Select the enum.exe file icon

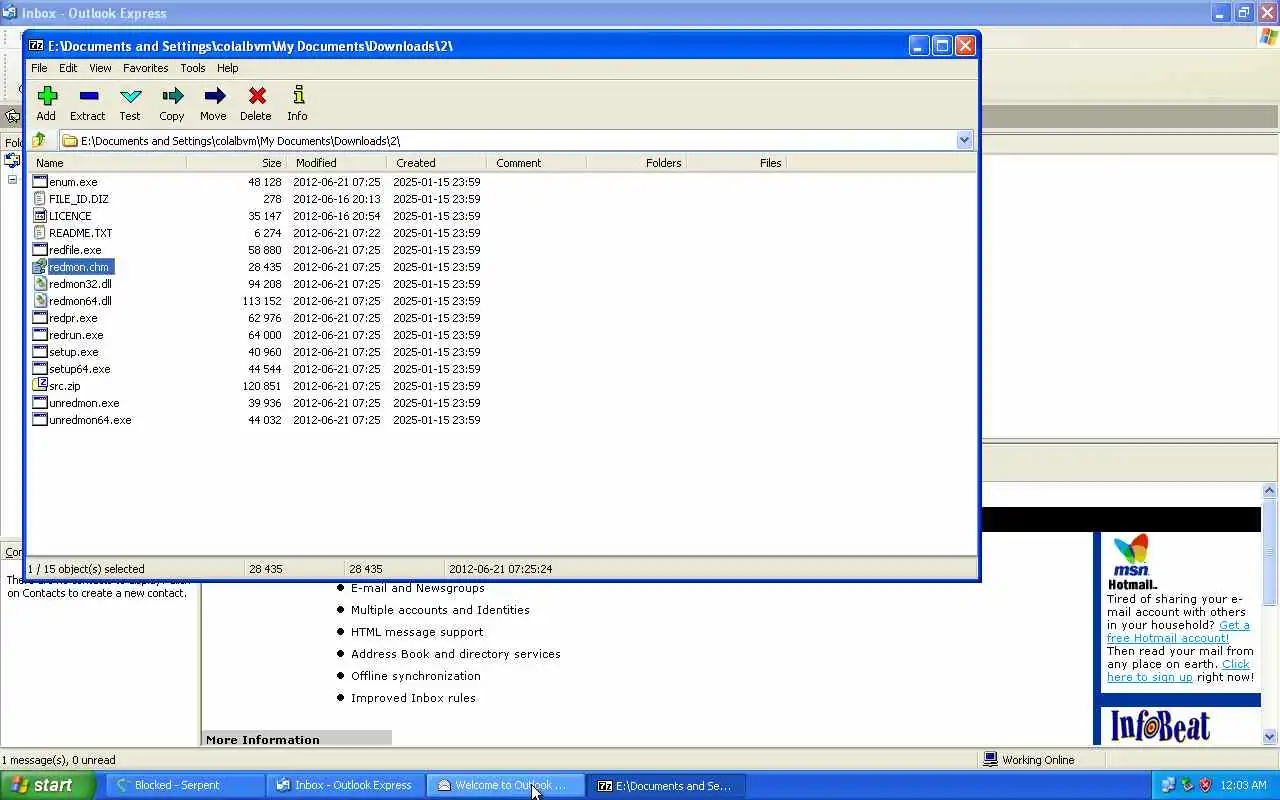(x=40, y=182)
